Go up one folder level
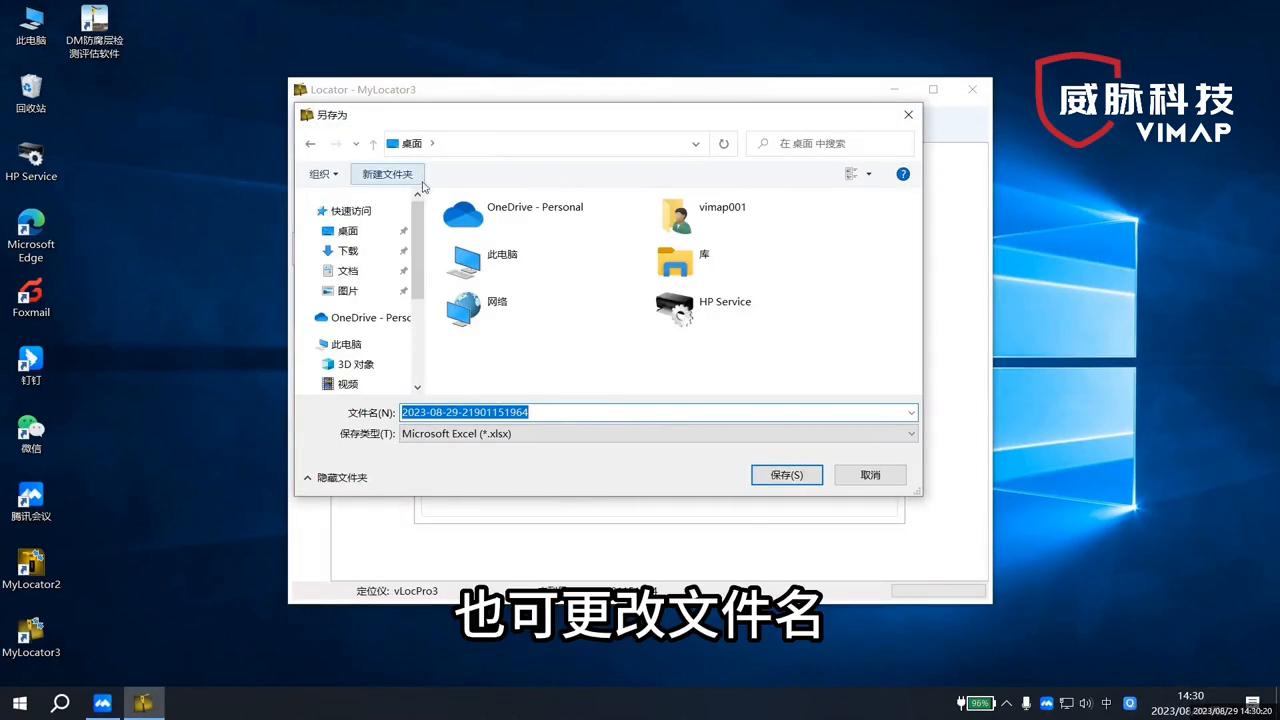Viewport: 1280px width, 720px height. coord(373,144)
